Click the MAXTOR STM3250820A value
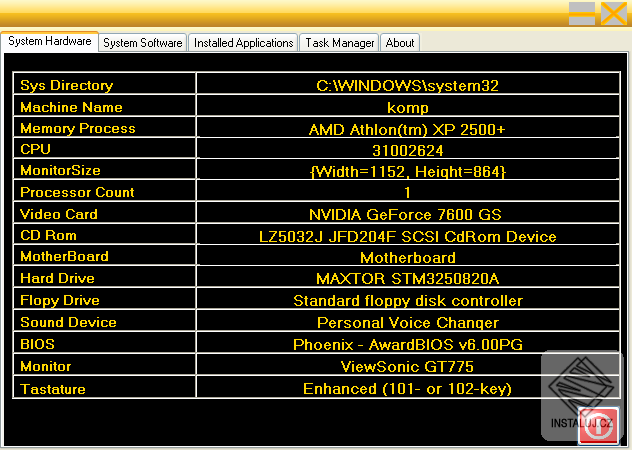Viewport: 632px width, 450px height. (x=407, y=279)
